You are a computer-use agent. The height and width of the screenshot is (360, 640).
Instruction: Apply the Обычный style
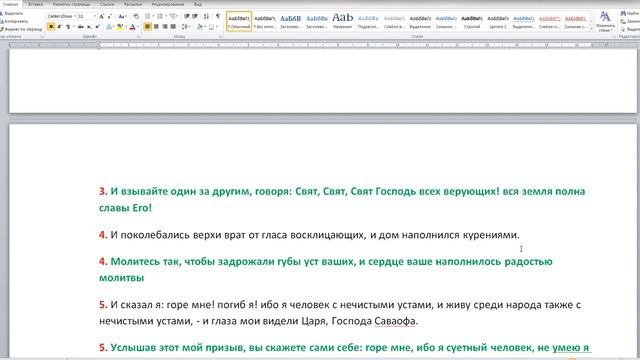239,21
